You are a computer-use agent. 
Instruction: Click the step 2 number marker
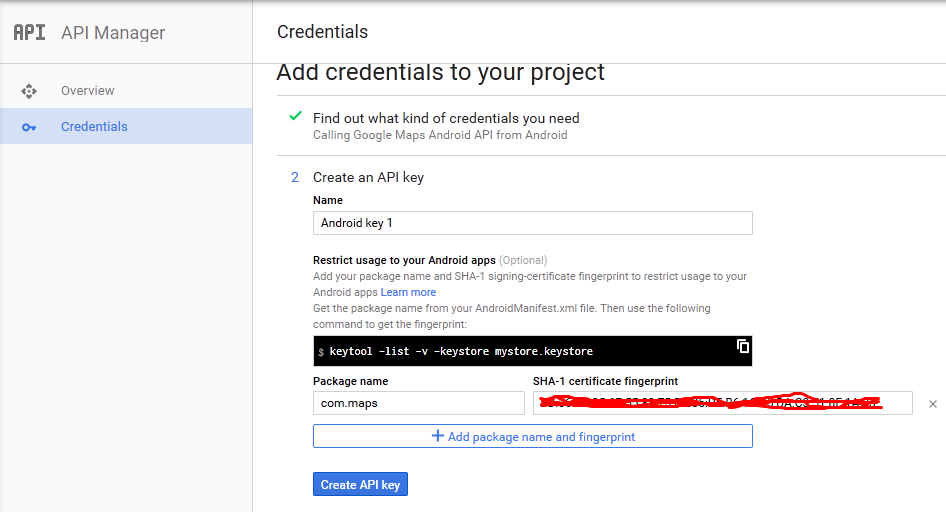tap(295, 177)
